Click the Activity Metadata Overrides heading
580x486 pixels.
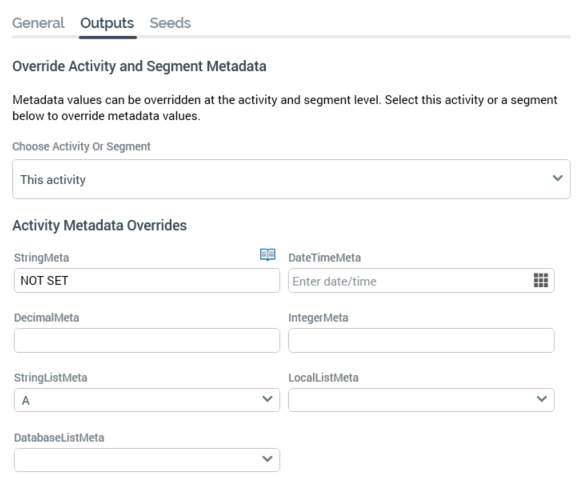coord(100,225)
